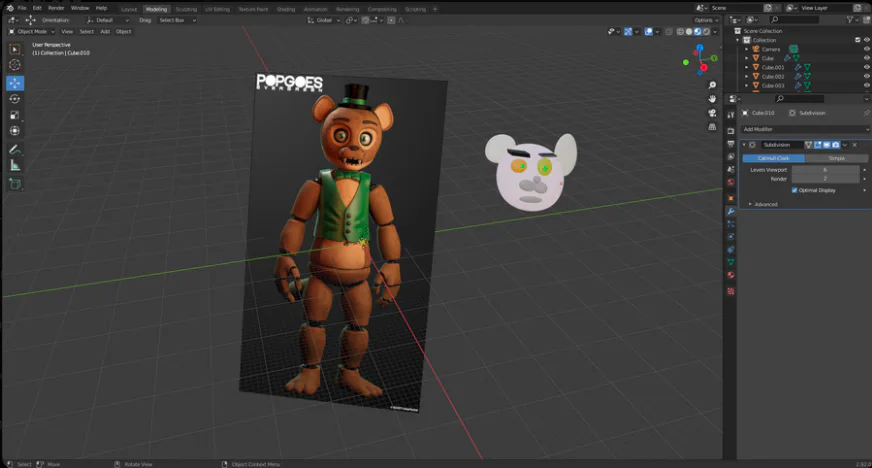The image size is (872, 468).
Task: Open the Output properties tab
Action: [731, 144]
